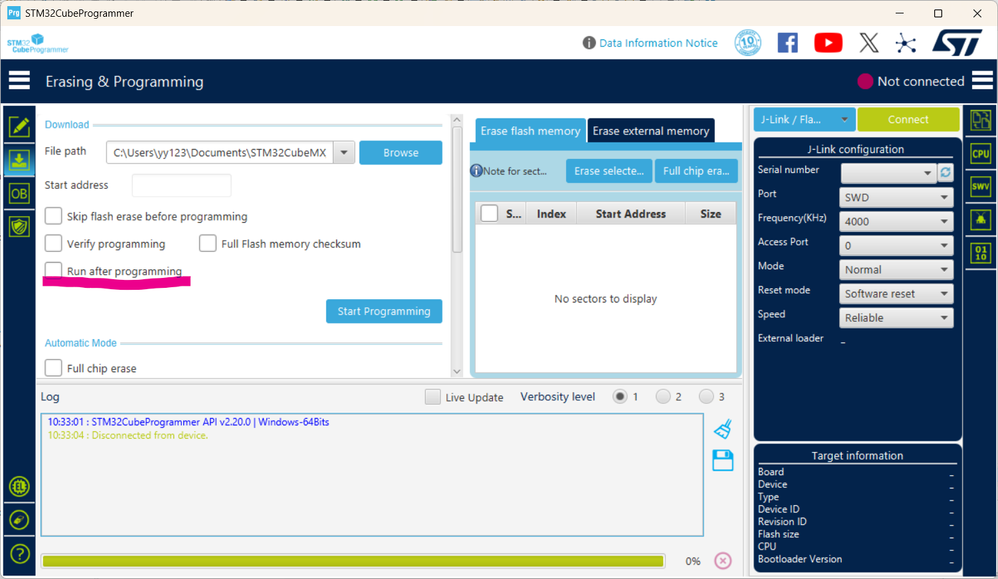Open the device memory compare icon
998x579 pixels.
pos(981,120)
